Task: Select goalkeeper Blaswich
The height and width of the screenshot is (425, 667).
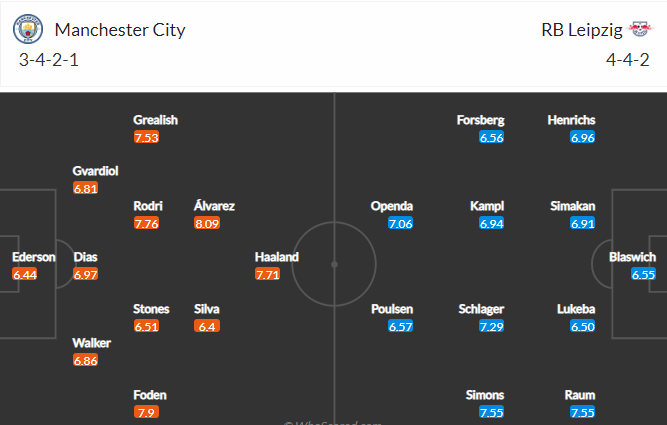Action: tap(632, 257)
